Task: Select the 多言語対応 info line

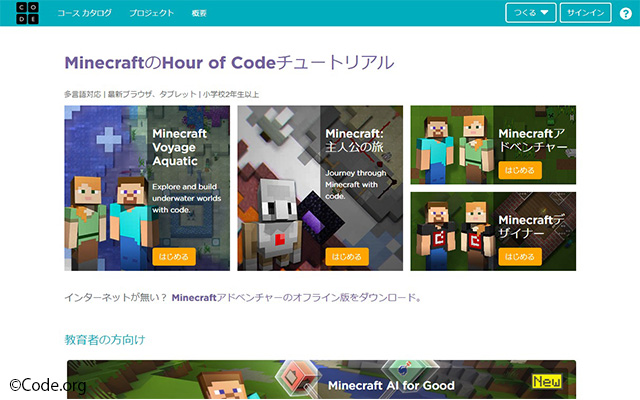Action: 162,94
